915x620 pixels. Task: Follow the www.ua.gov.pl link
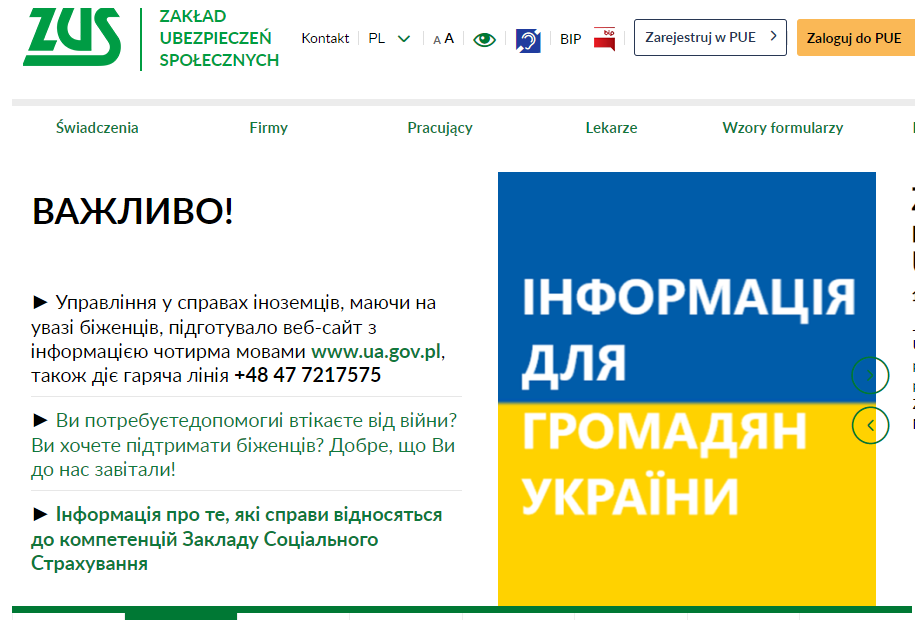click(376, 352)
